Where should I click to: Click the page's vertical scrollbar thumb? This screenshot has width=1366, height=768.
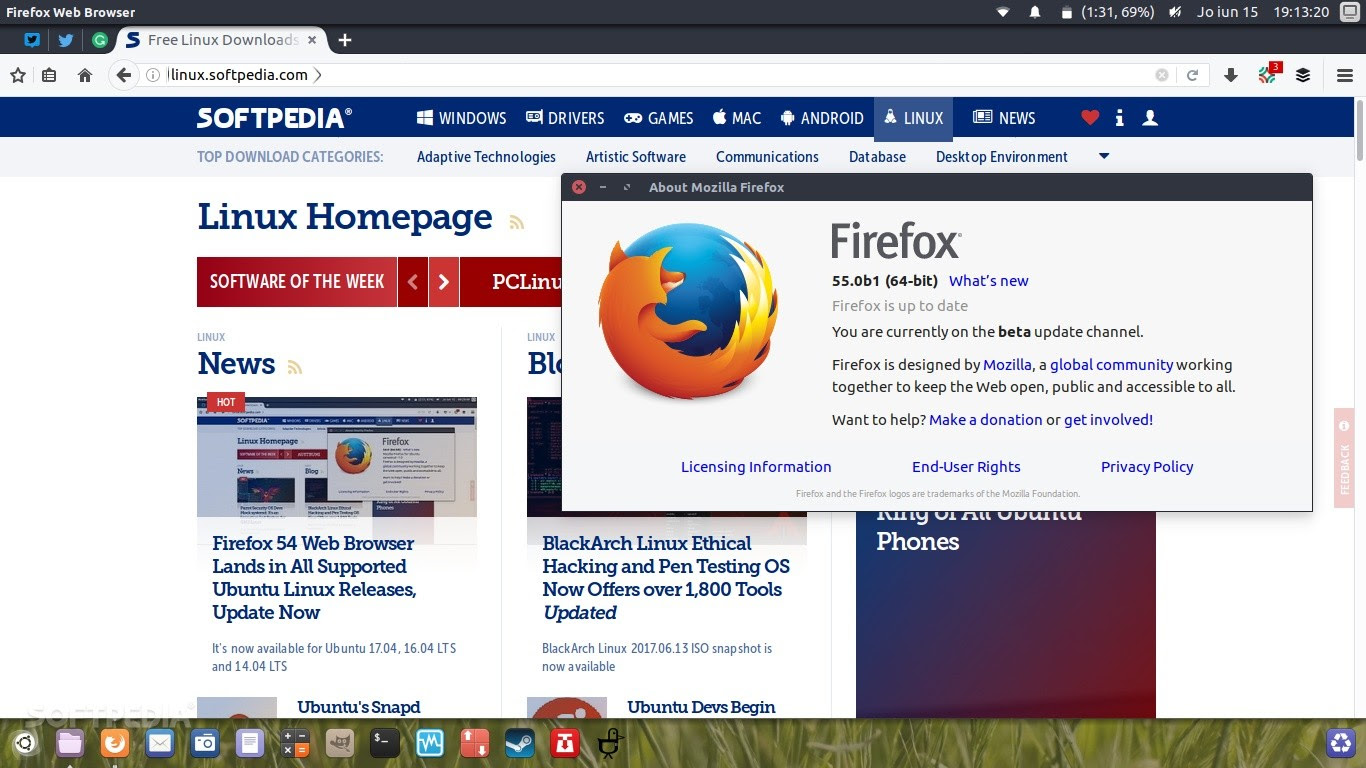[1360, 129]
